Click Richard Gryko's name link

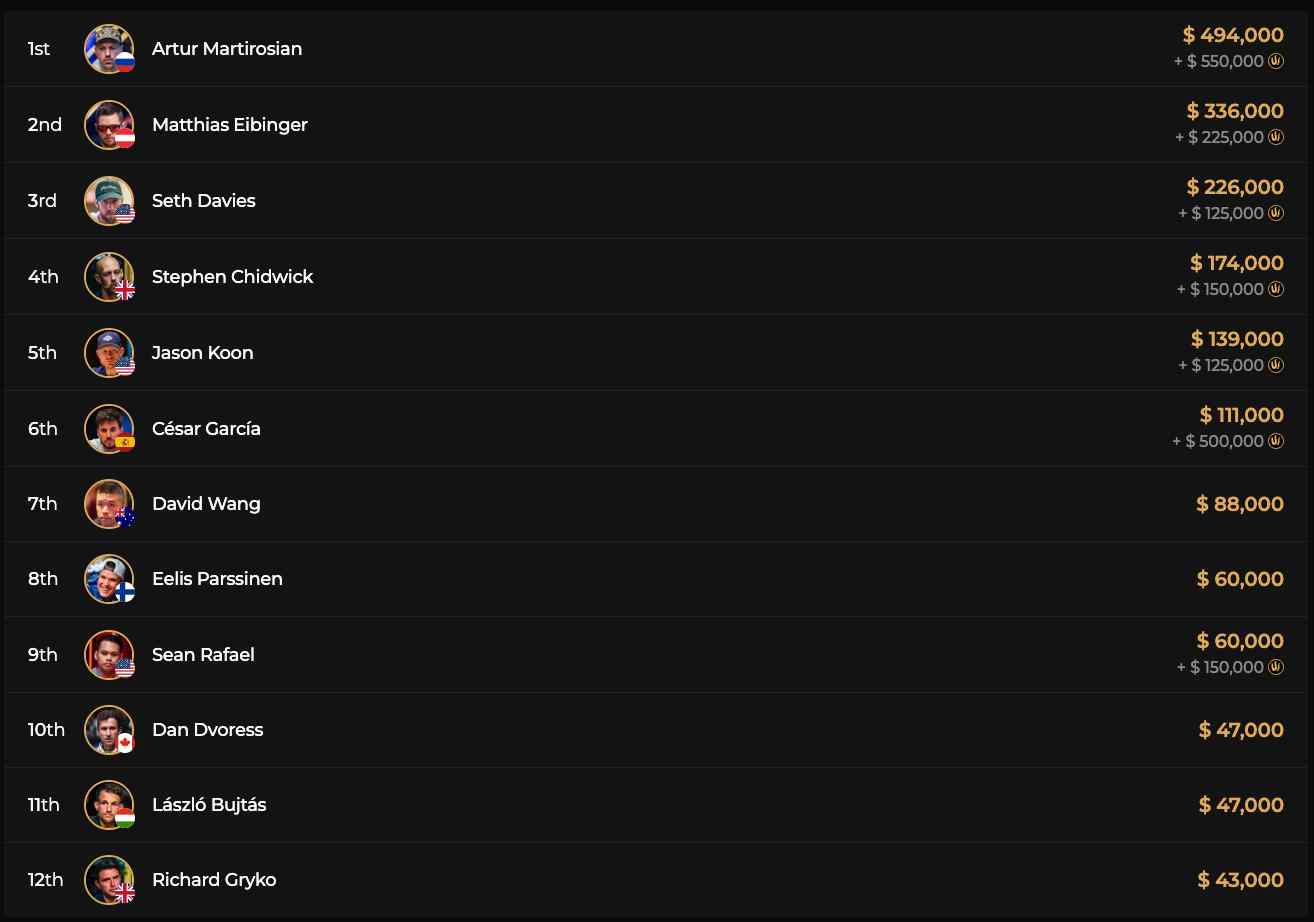[214, 879]
